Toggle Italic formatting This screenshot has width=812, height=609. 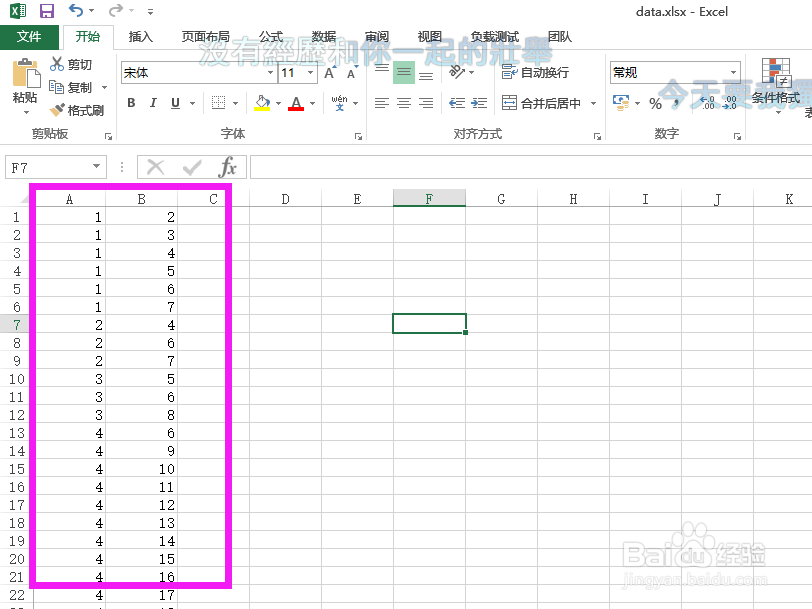pyautogui.click(x=153, y=103)
